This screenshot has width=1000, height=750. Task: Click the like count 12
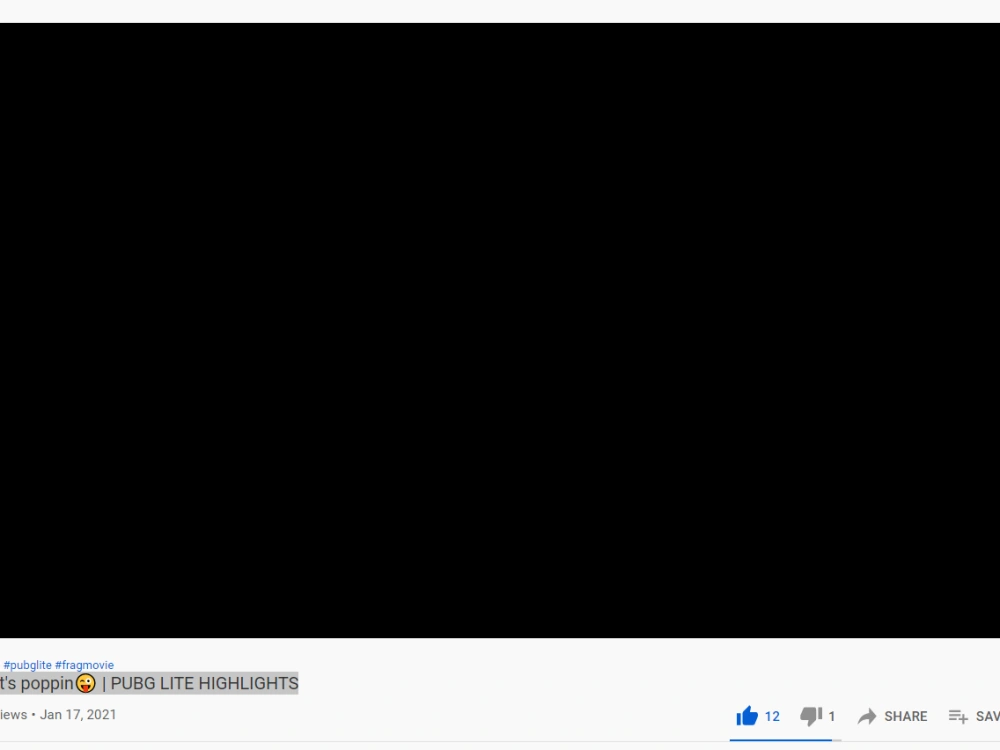pyautogui.click(x=772, y=716)
